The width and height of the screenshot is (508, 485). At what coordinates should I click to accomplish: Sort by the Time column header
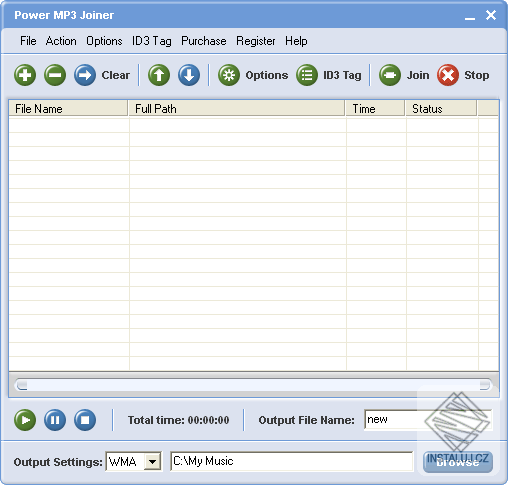(375, 109)
